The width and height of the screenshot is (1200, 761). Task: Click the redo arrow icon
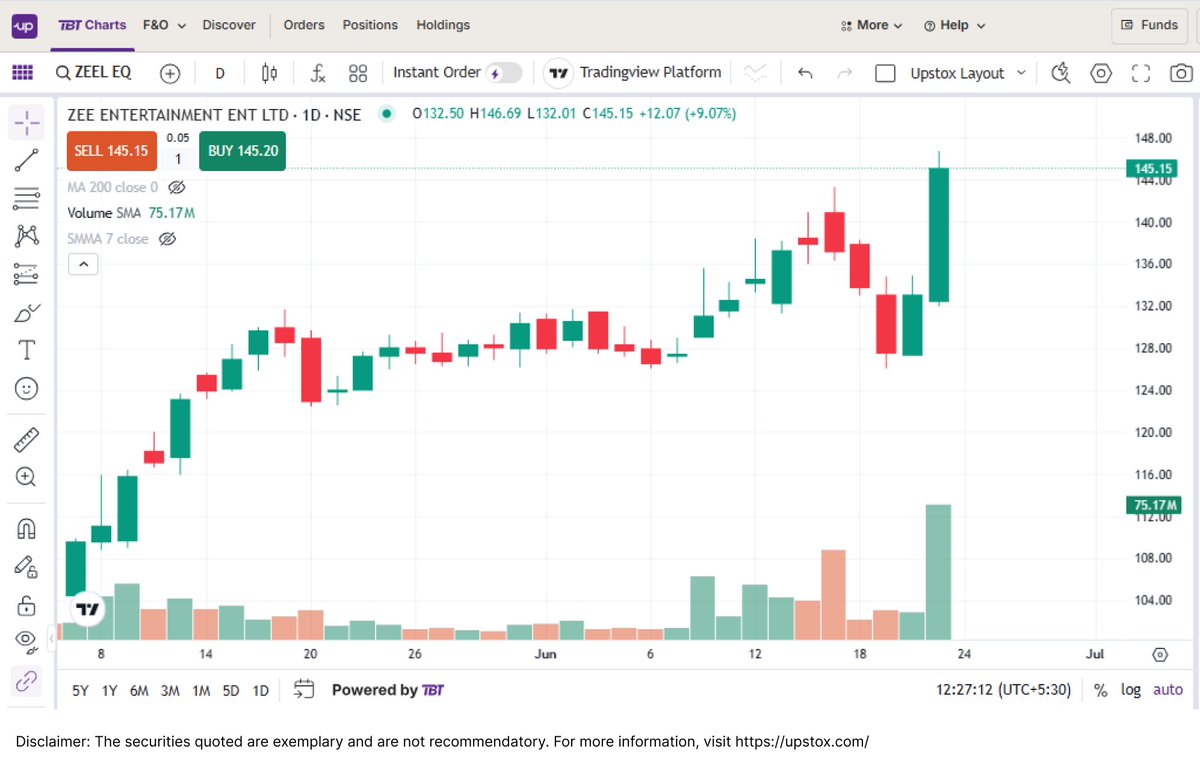845,73
